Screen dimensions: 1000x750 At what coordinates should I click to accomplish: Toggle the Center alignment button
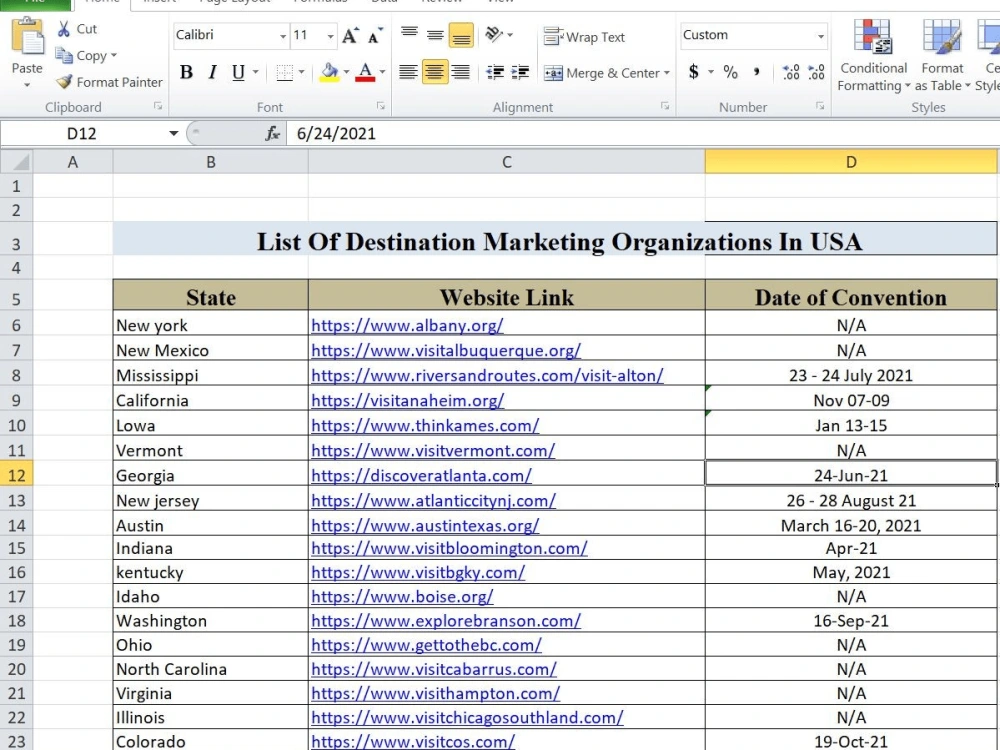[434, 72]
